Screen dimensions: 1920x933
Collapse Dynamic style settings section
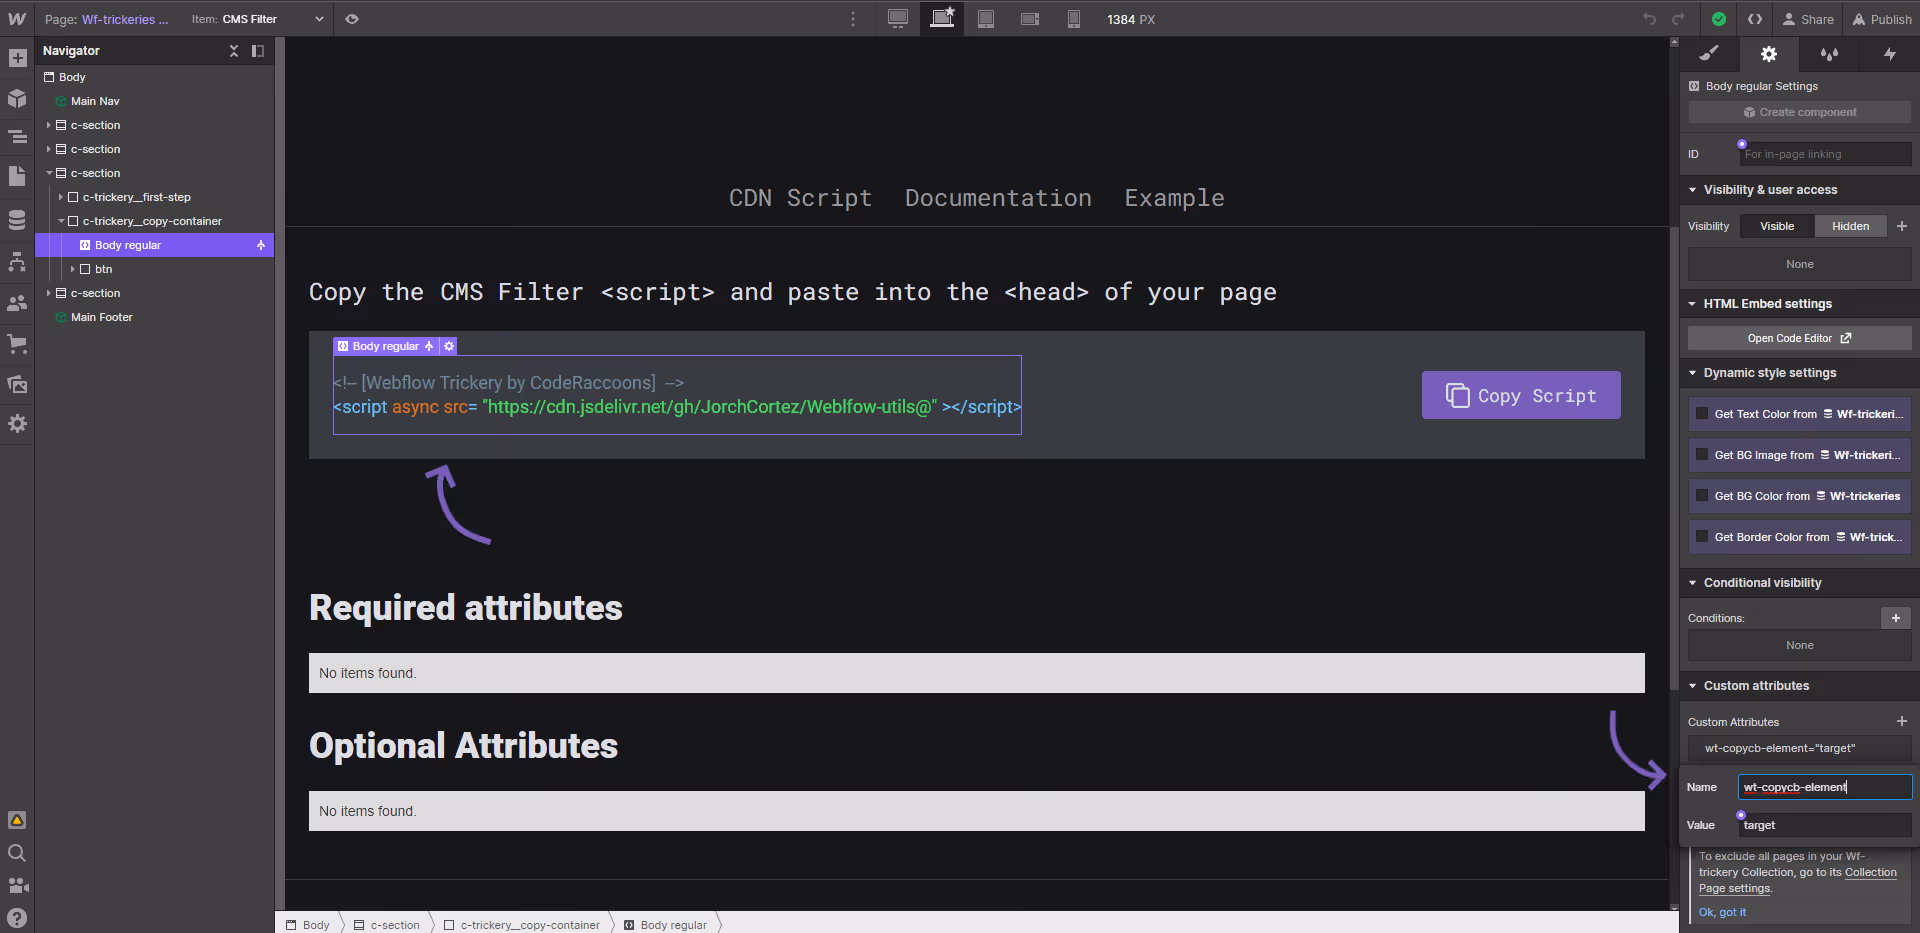1693,373
